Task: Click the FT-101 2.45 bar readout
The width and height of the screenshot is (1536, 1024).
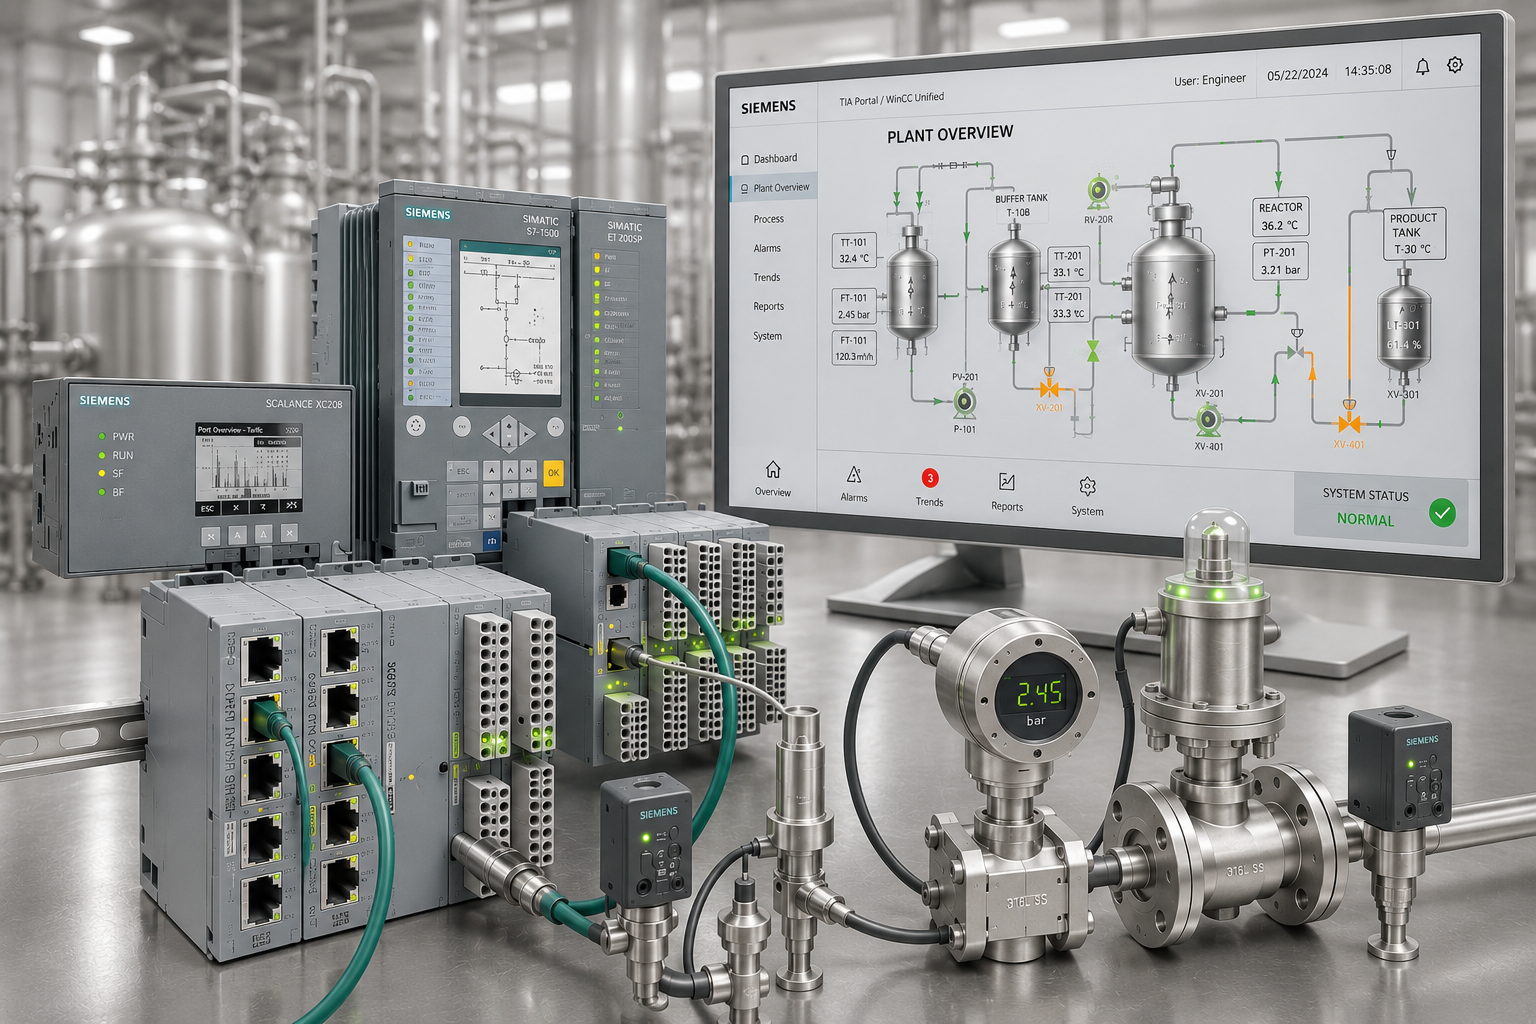Action: [x=854, y=306]
